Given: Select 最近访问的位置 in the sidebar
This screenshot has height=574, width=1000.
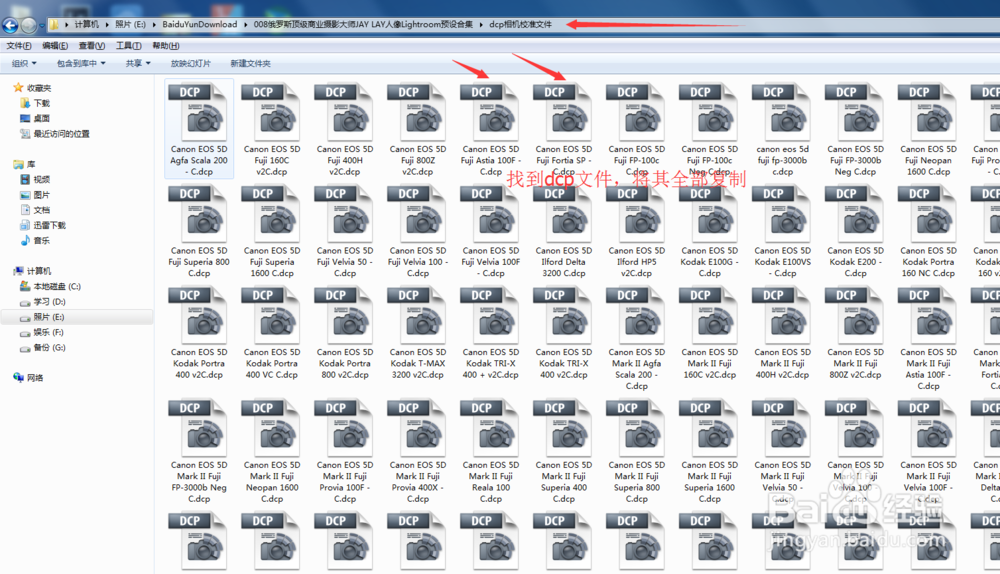Looking at the screenshot, I should [61, 134].
